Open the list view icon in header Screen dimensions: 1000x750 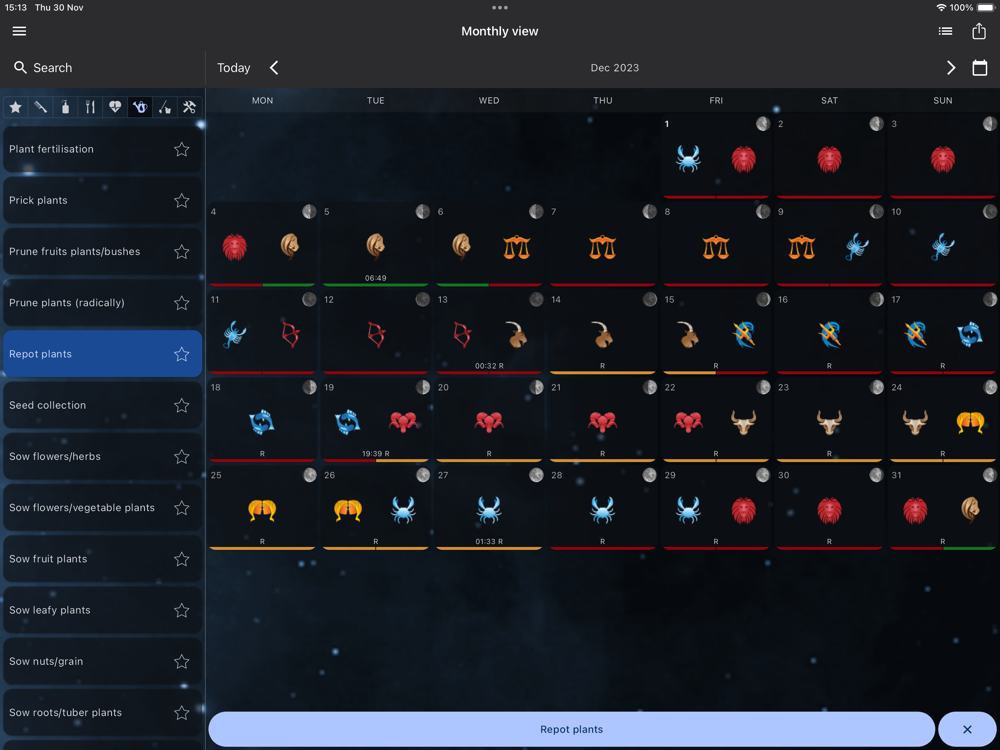click(945, 31)
